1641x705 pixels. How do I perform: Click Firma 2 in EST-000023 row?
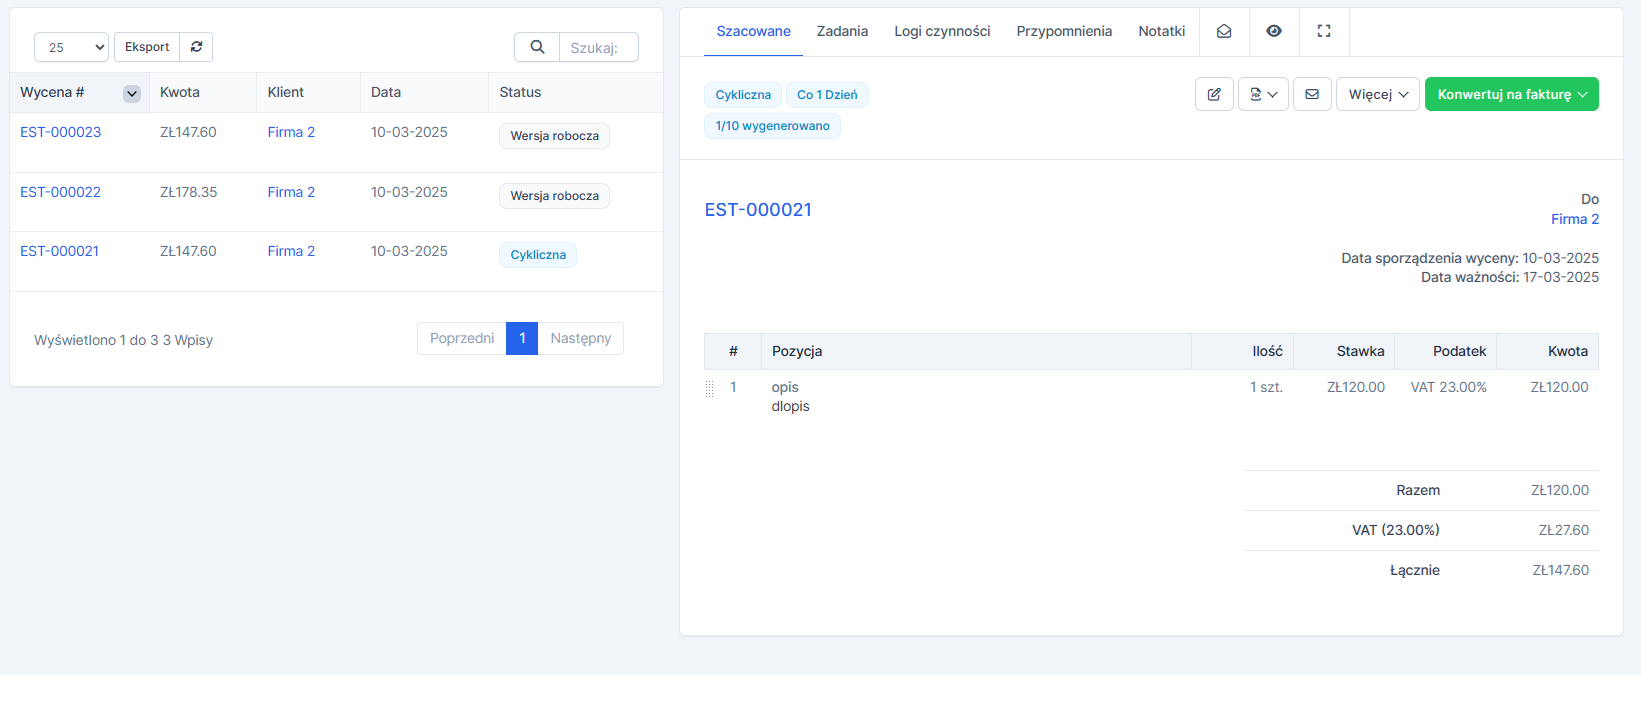click(291, 132)
